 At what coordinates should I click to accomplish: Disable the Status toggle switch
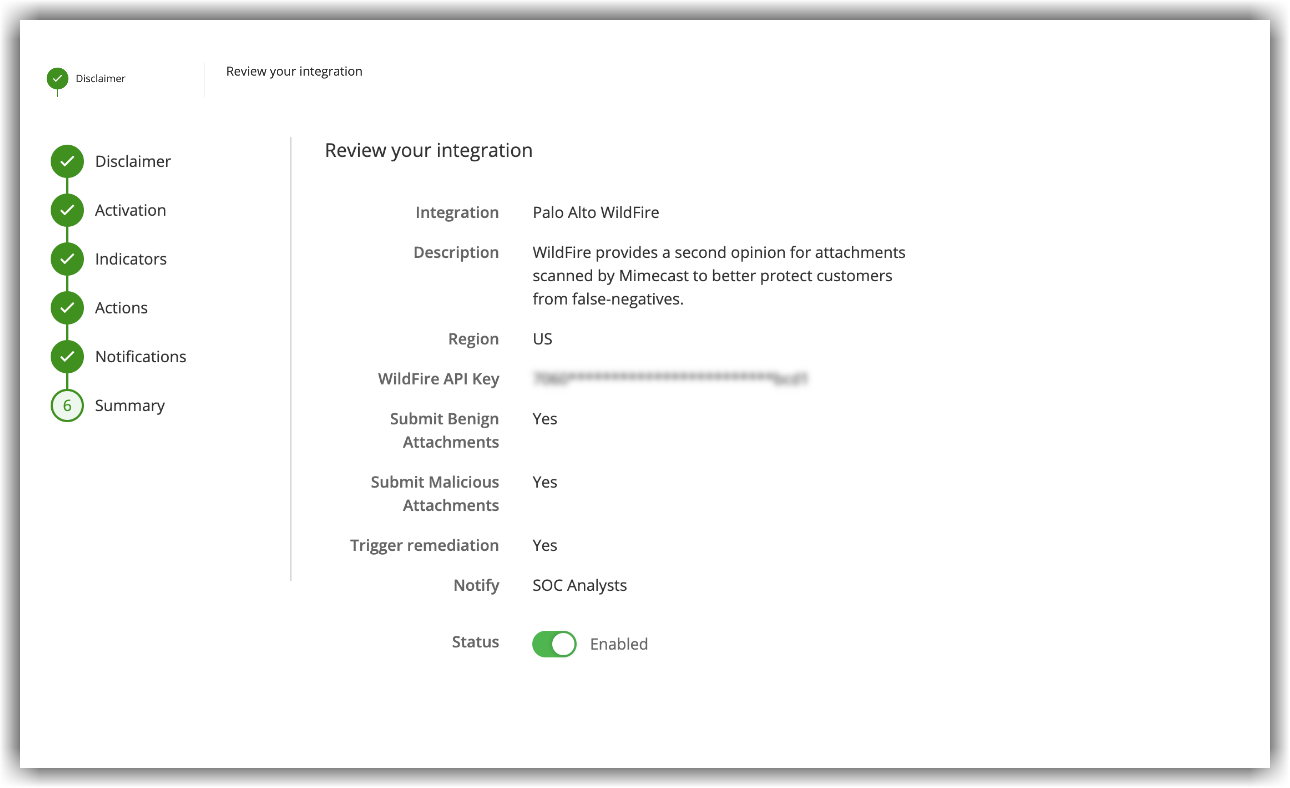click(x=554, y=644)
